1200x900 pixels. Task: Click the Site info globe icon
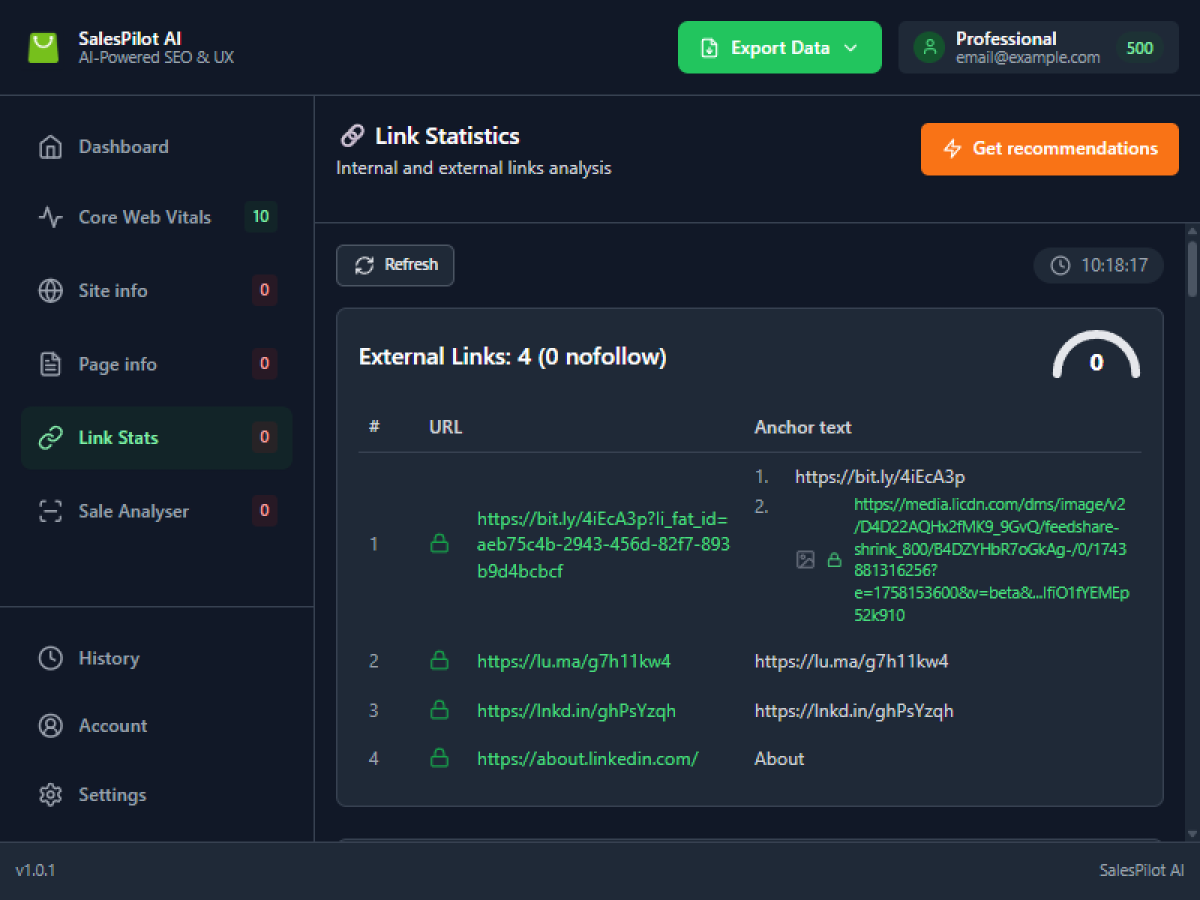(50, 291)
